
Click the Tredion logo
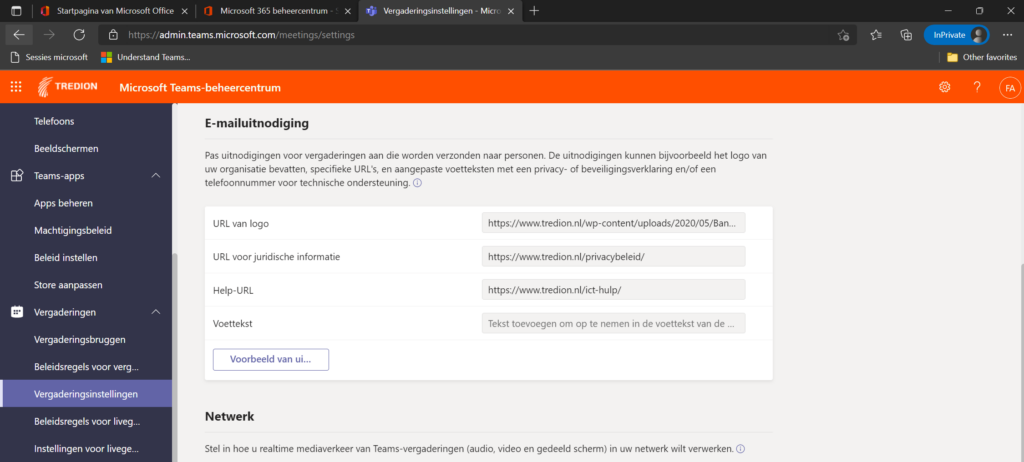pyautogui.click(x=68, y=87)
